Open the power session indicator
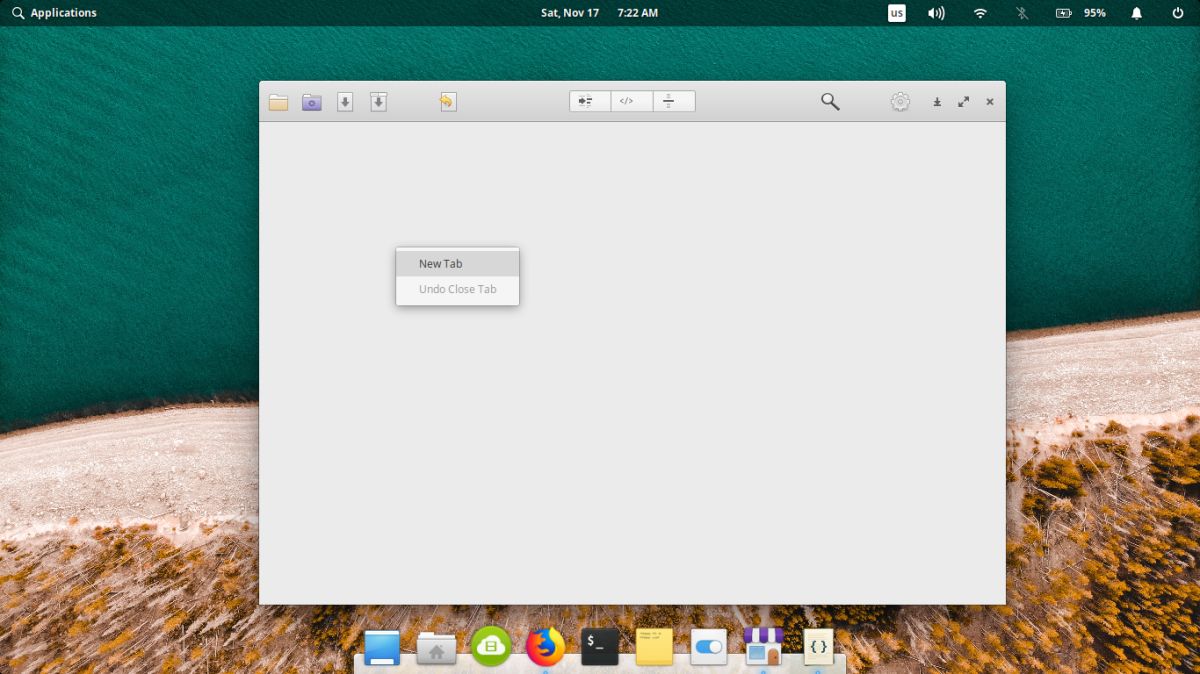 click(x=1177, y=13)
